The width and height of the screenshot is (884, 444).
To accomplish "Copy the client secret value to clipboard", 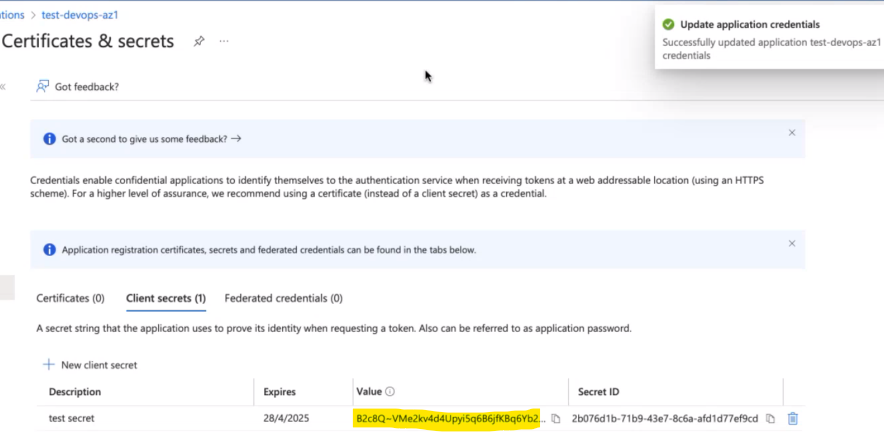I will point(555,418).
